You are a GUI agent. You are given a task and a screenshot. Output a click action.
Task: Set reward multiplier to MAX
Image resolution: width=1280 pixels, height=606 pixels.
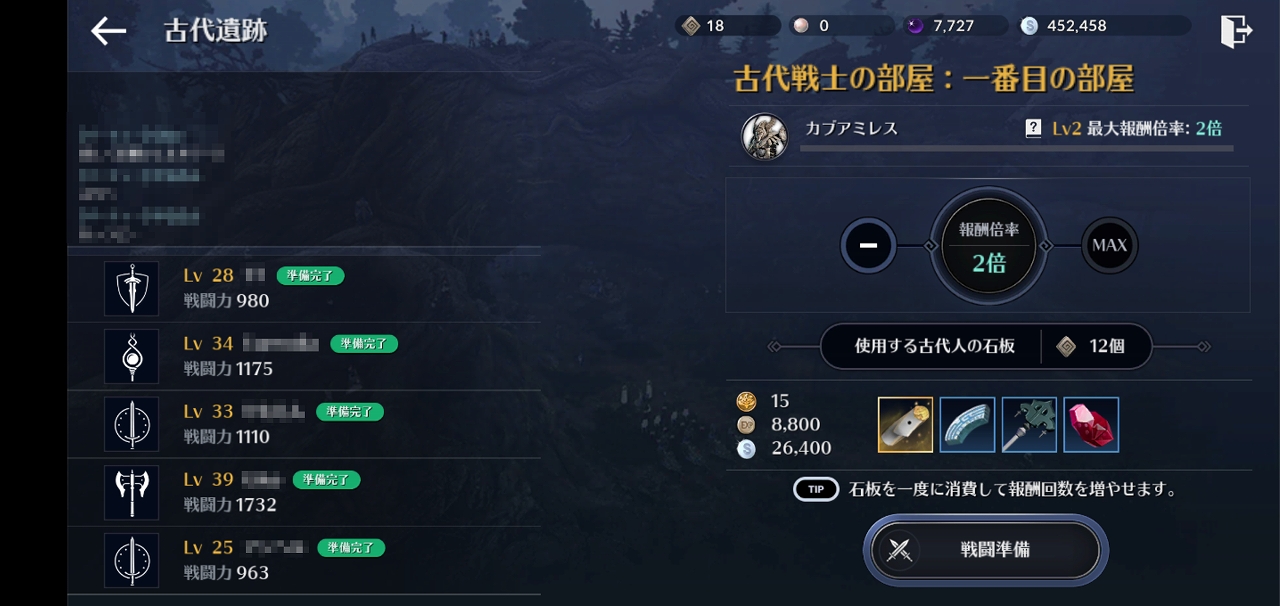click(x=1109, y=245)
